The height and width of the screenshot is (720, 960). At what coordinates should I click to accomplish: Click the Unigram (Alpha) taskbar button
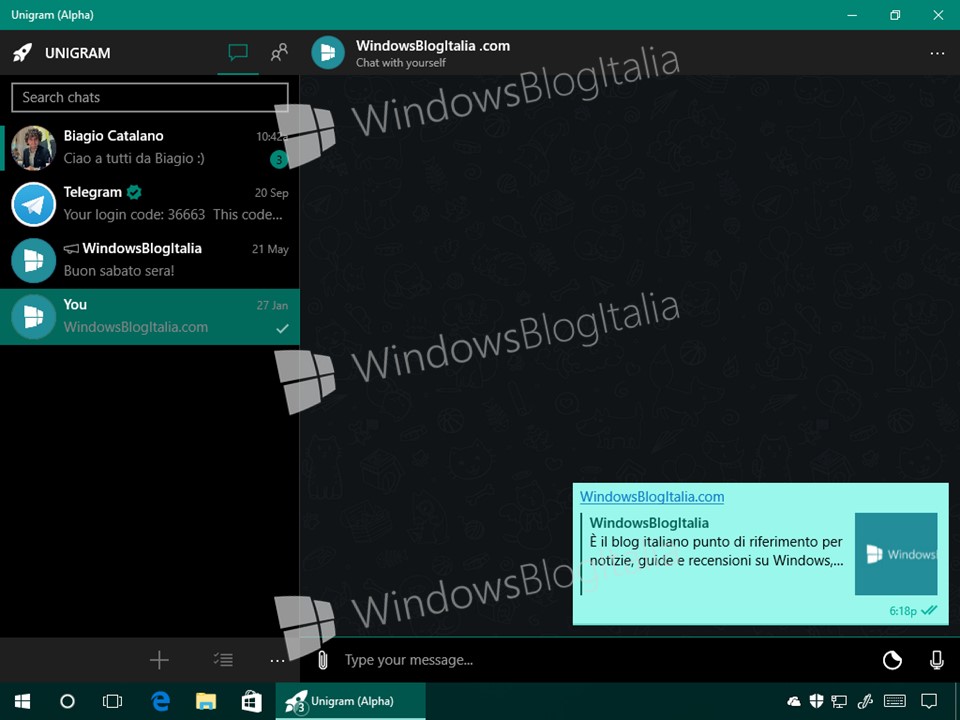(x=350, y=701)
